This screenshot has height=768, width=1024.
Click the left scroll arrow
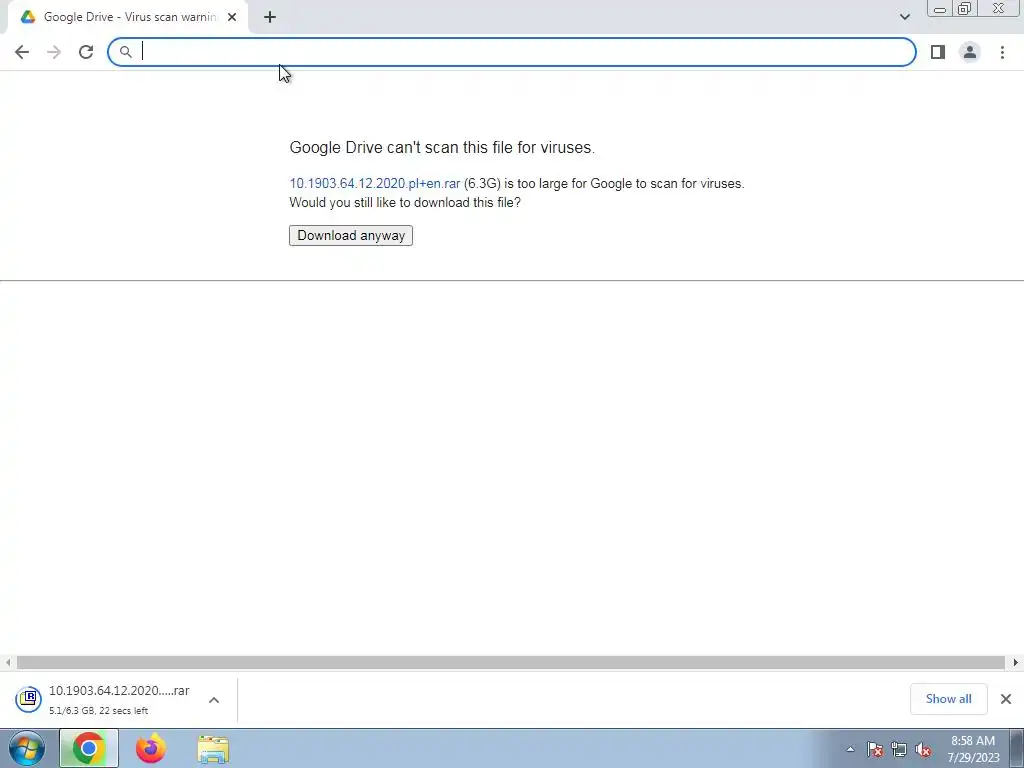7,663
